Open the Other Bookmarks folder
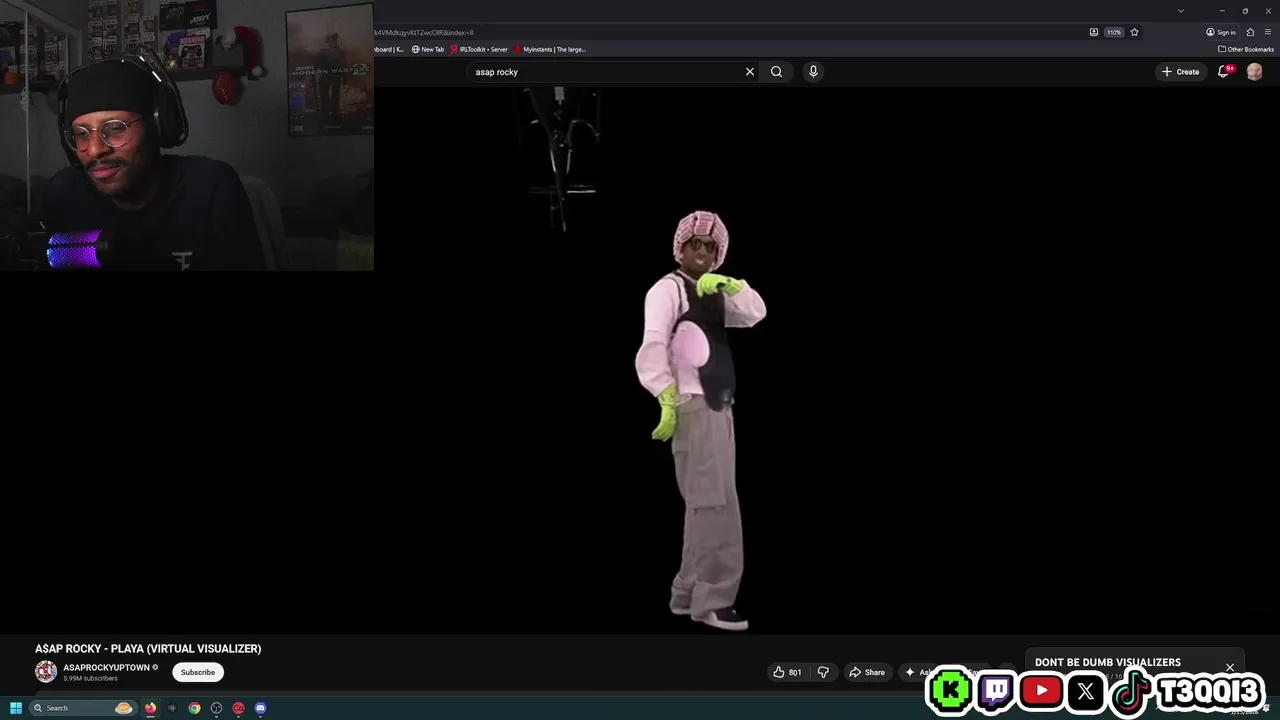Screen dimensions: 1280x720 1246,49
